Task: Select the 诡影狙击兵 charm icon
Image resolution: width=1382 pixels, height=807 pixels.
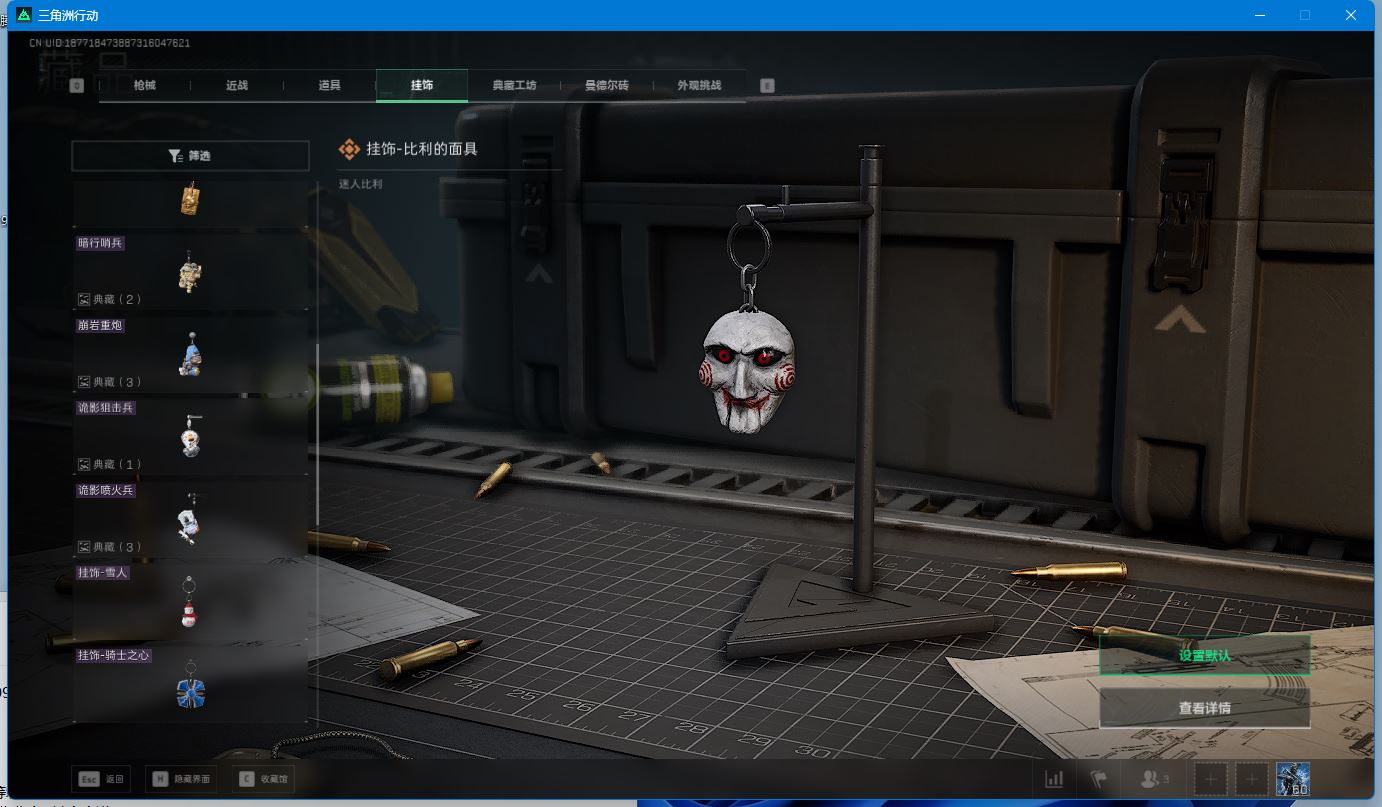Action: click(x=190, y=437)
